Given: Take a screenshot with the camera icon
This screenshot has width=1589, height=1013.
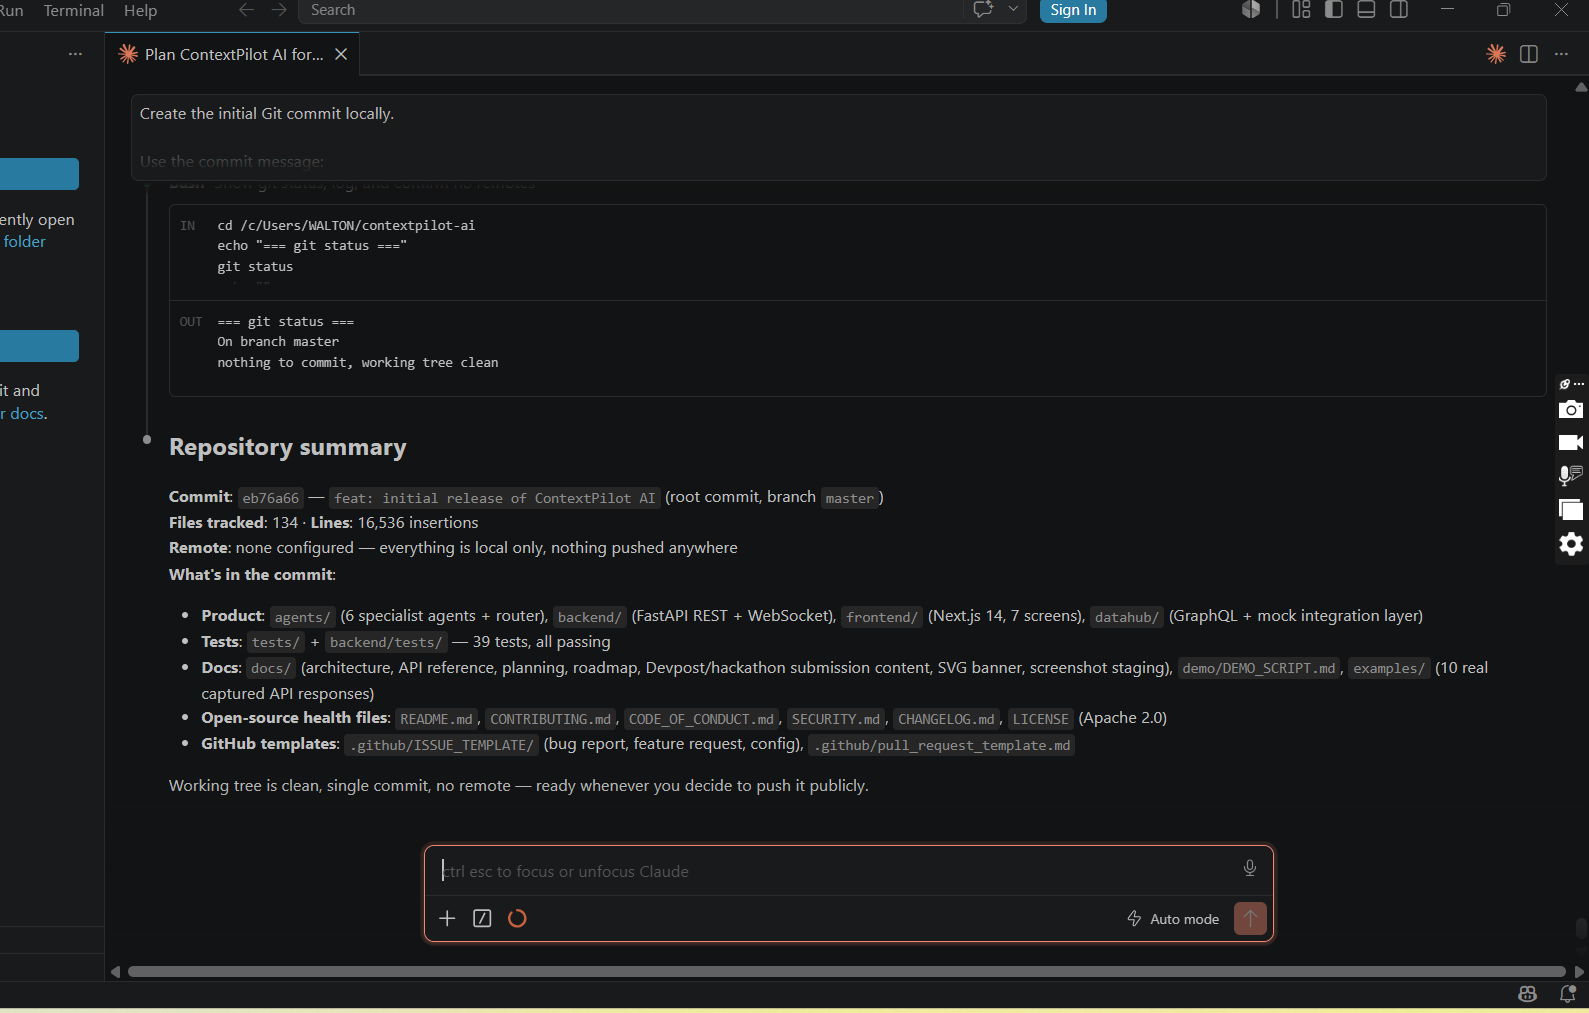Looking at the screenshot, I should (1571, 409).
